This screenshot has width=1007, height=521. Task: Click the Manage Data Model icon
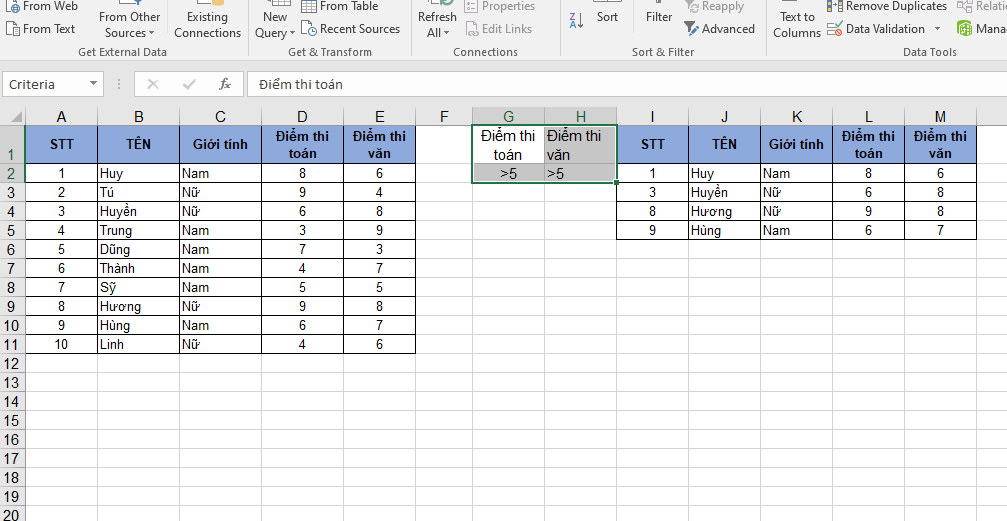tap(964, 29)
